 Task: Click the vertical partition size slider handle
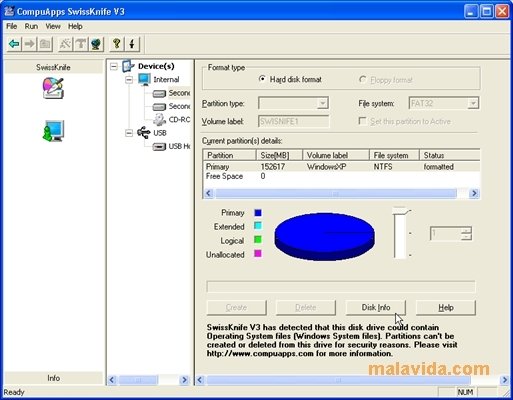(400, 211)
